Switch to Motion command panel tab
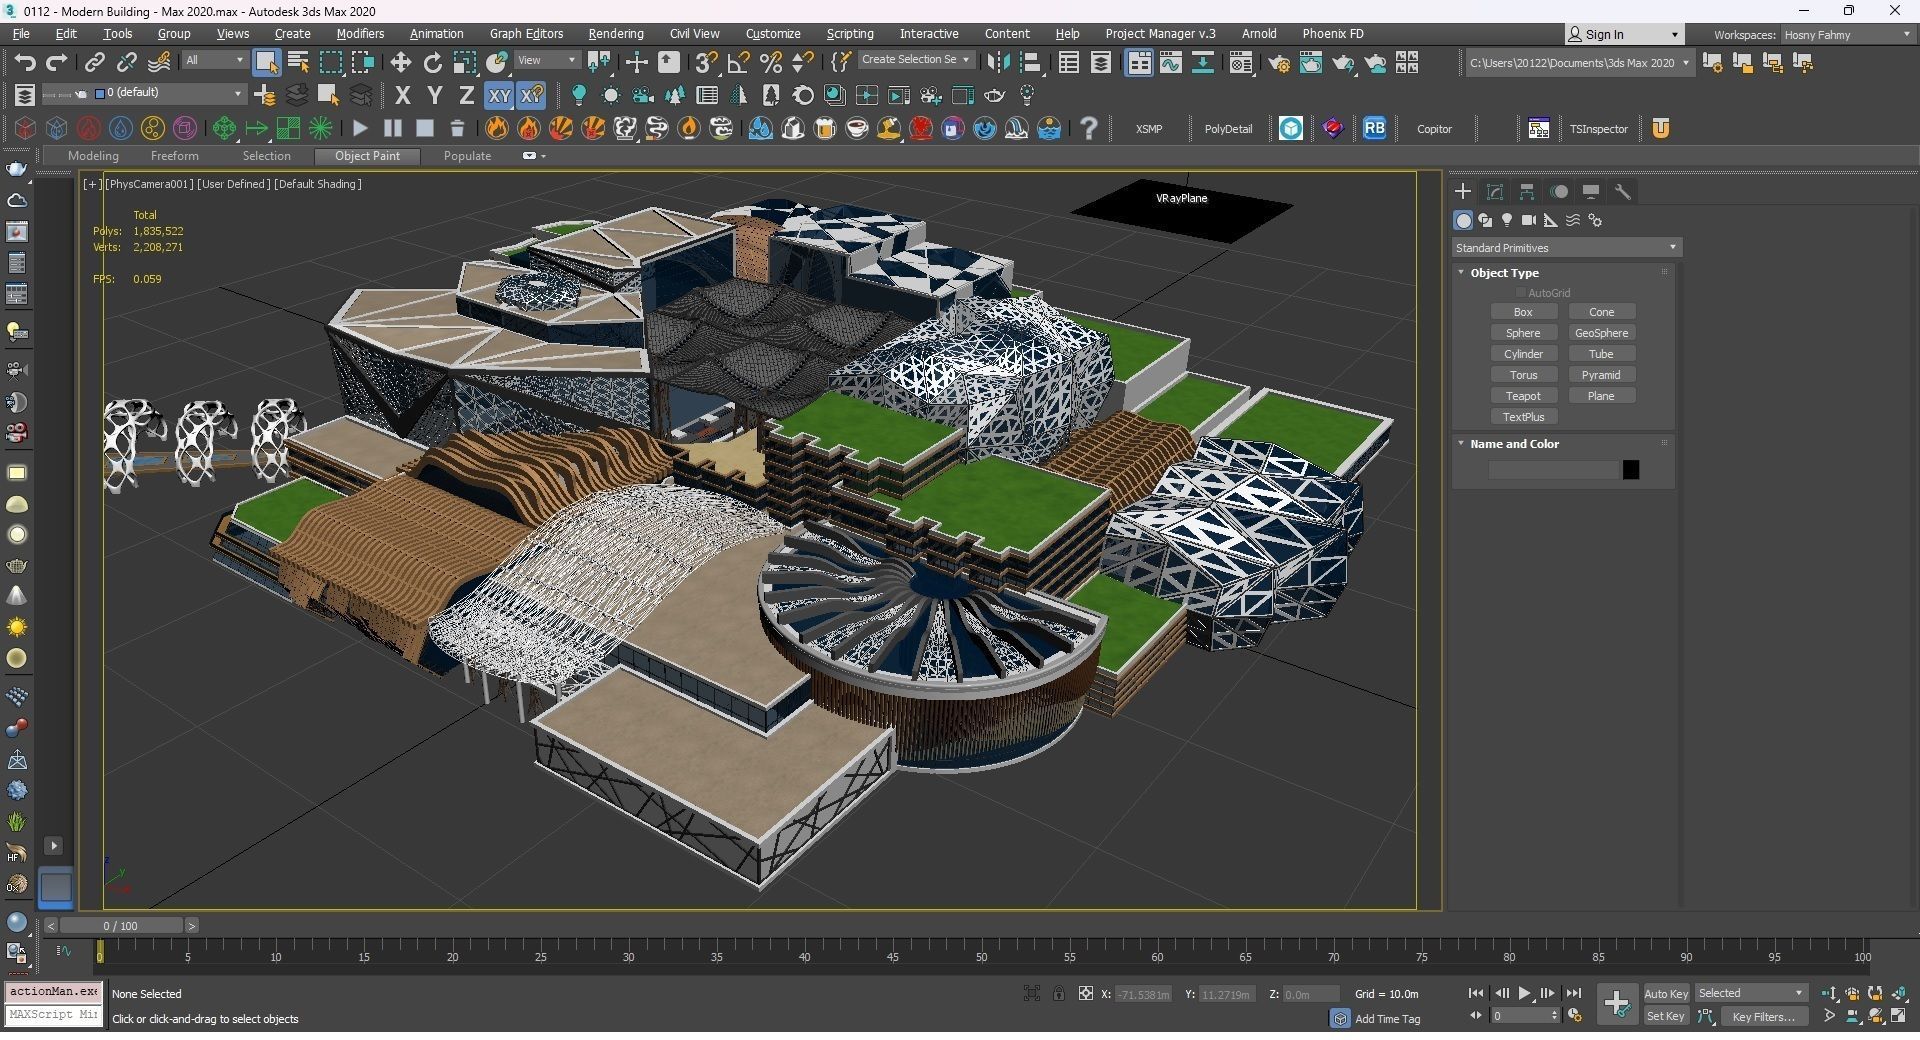 click(x=1559, y=192)
